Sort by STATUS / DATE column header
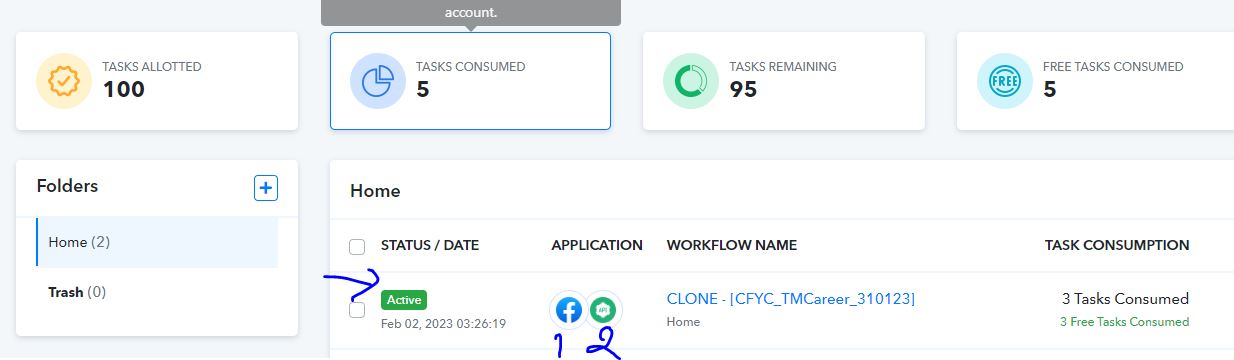The height and width of the screenshot is (360, 1234). (x=430, y=245)
